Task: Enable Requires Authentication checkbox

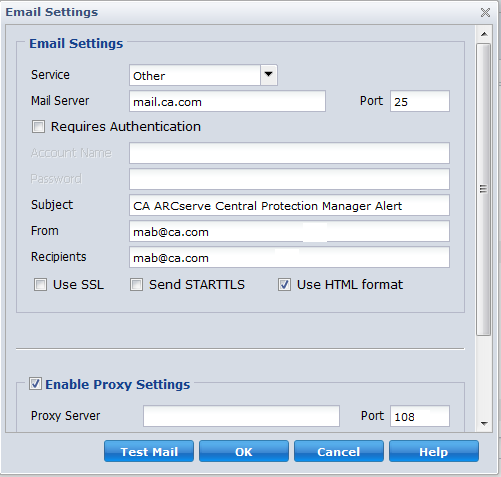Action: [x=38, y=127]
